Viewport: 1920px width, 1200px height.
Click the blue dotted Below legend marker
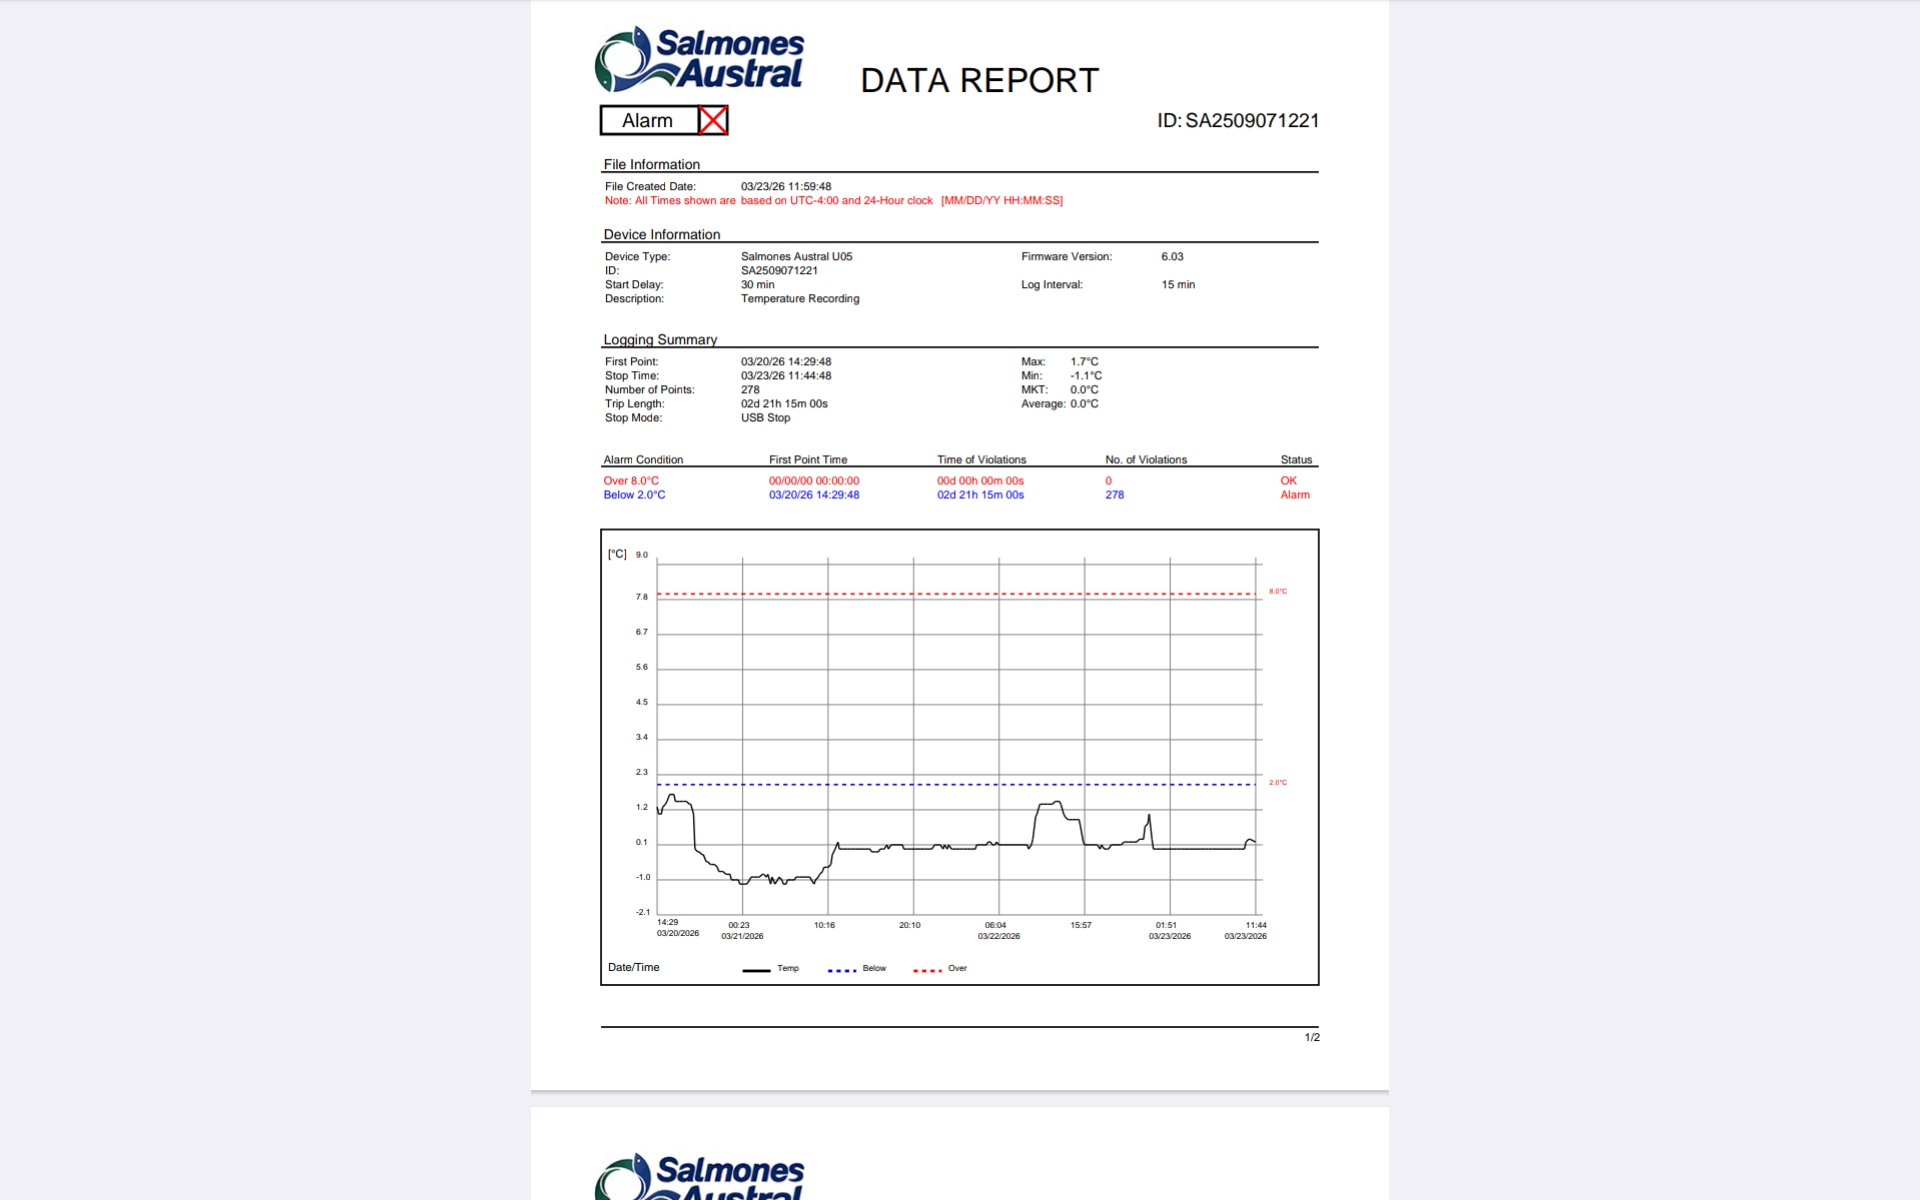click(841, 970)
